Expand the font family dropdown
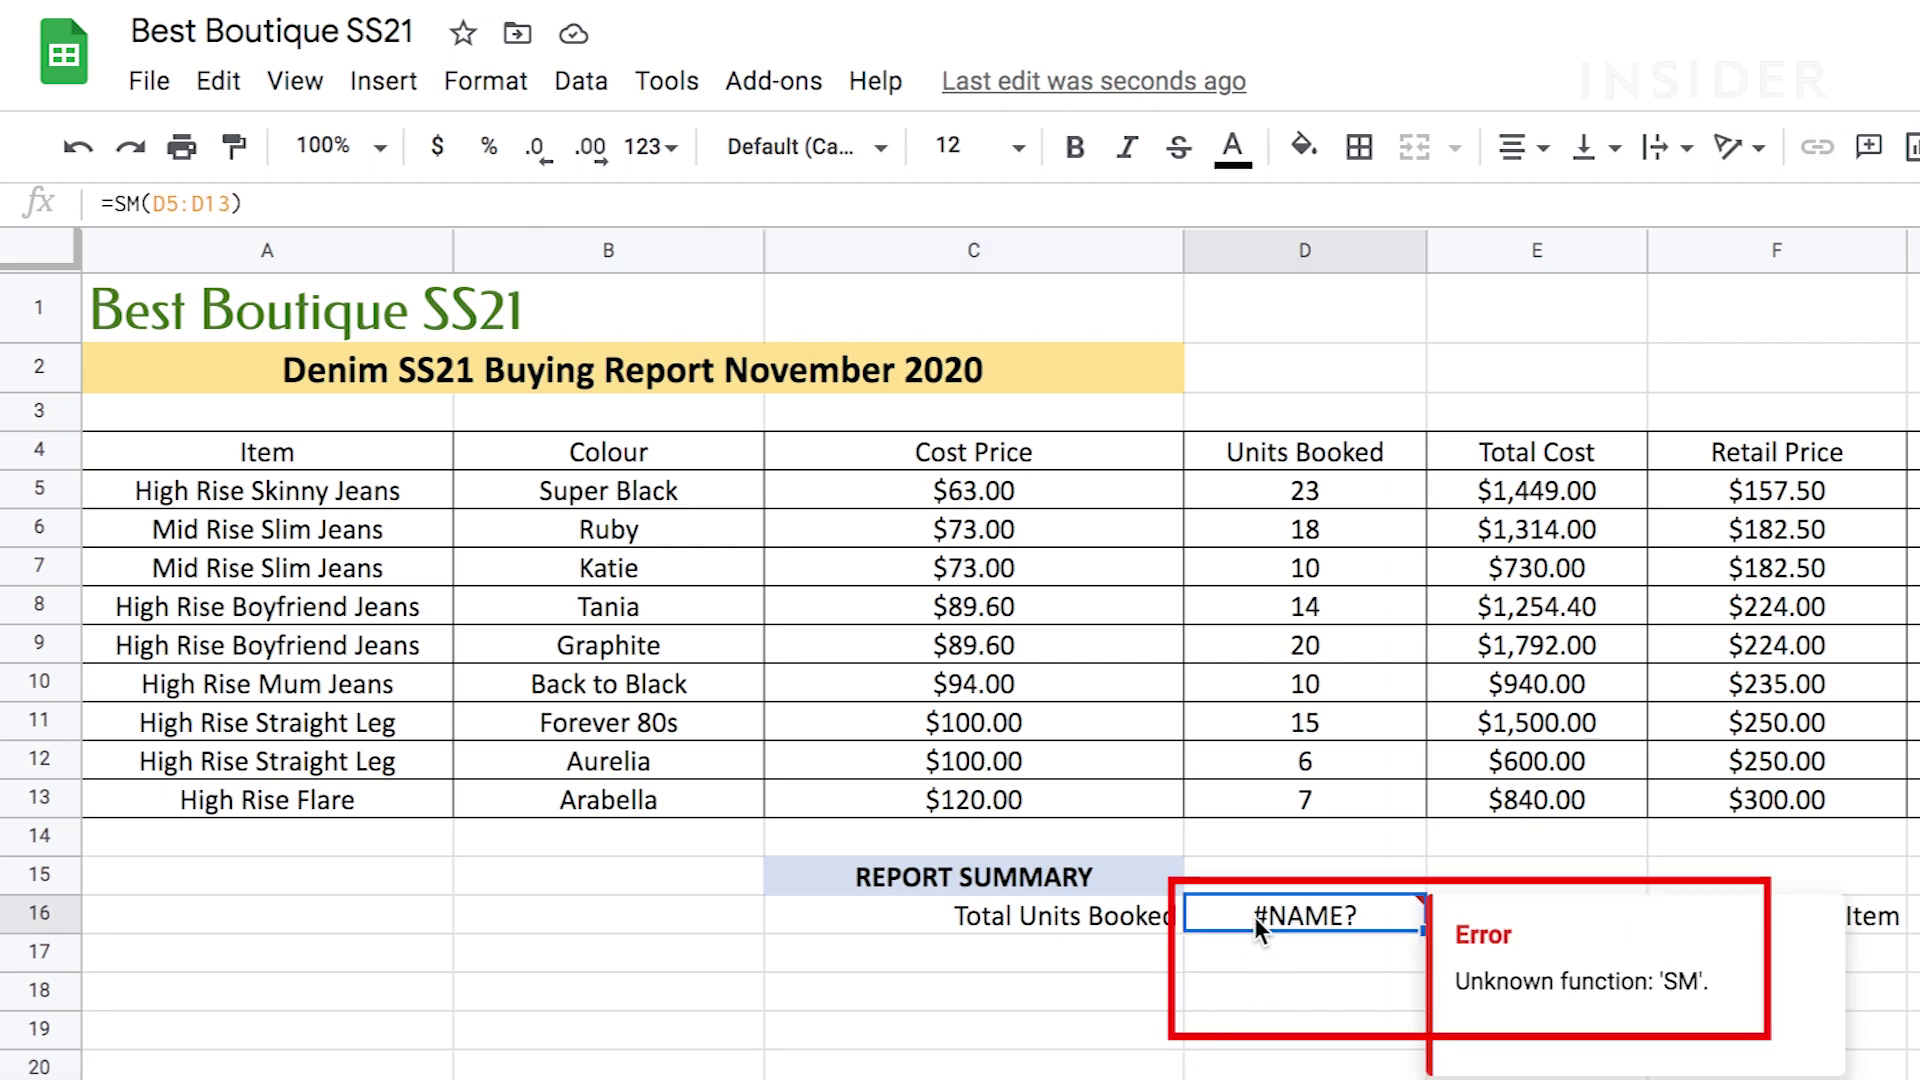Viewport: 1920px width, 1080px height. 806,147
